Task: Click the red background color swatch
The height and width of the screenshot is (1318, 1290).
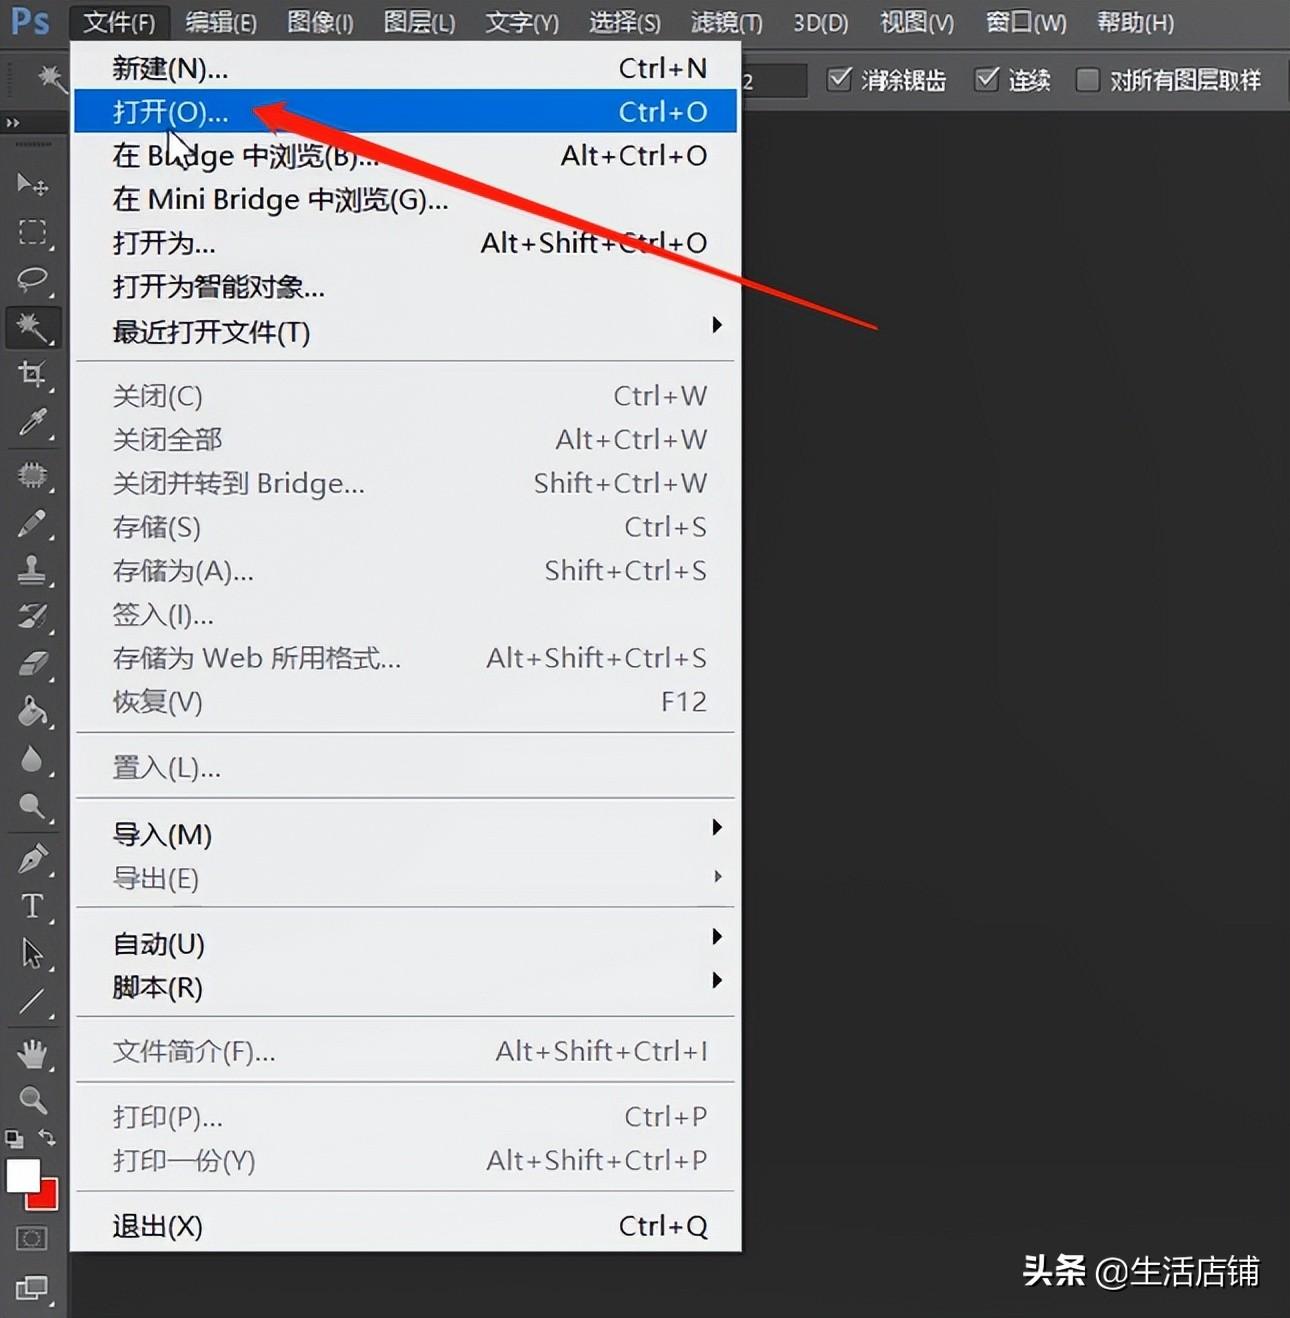Action: coord(47,1198)
